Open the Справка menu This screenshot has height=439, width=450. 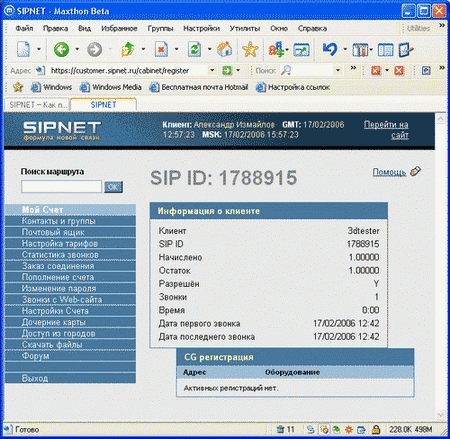point(312,28)
